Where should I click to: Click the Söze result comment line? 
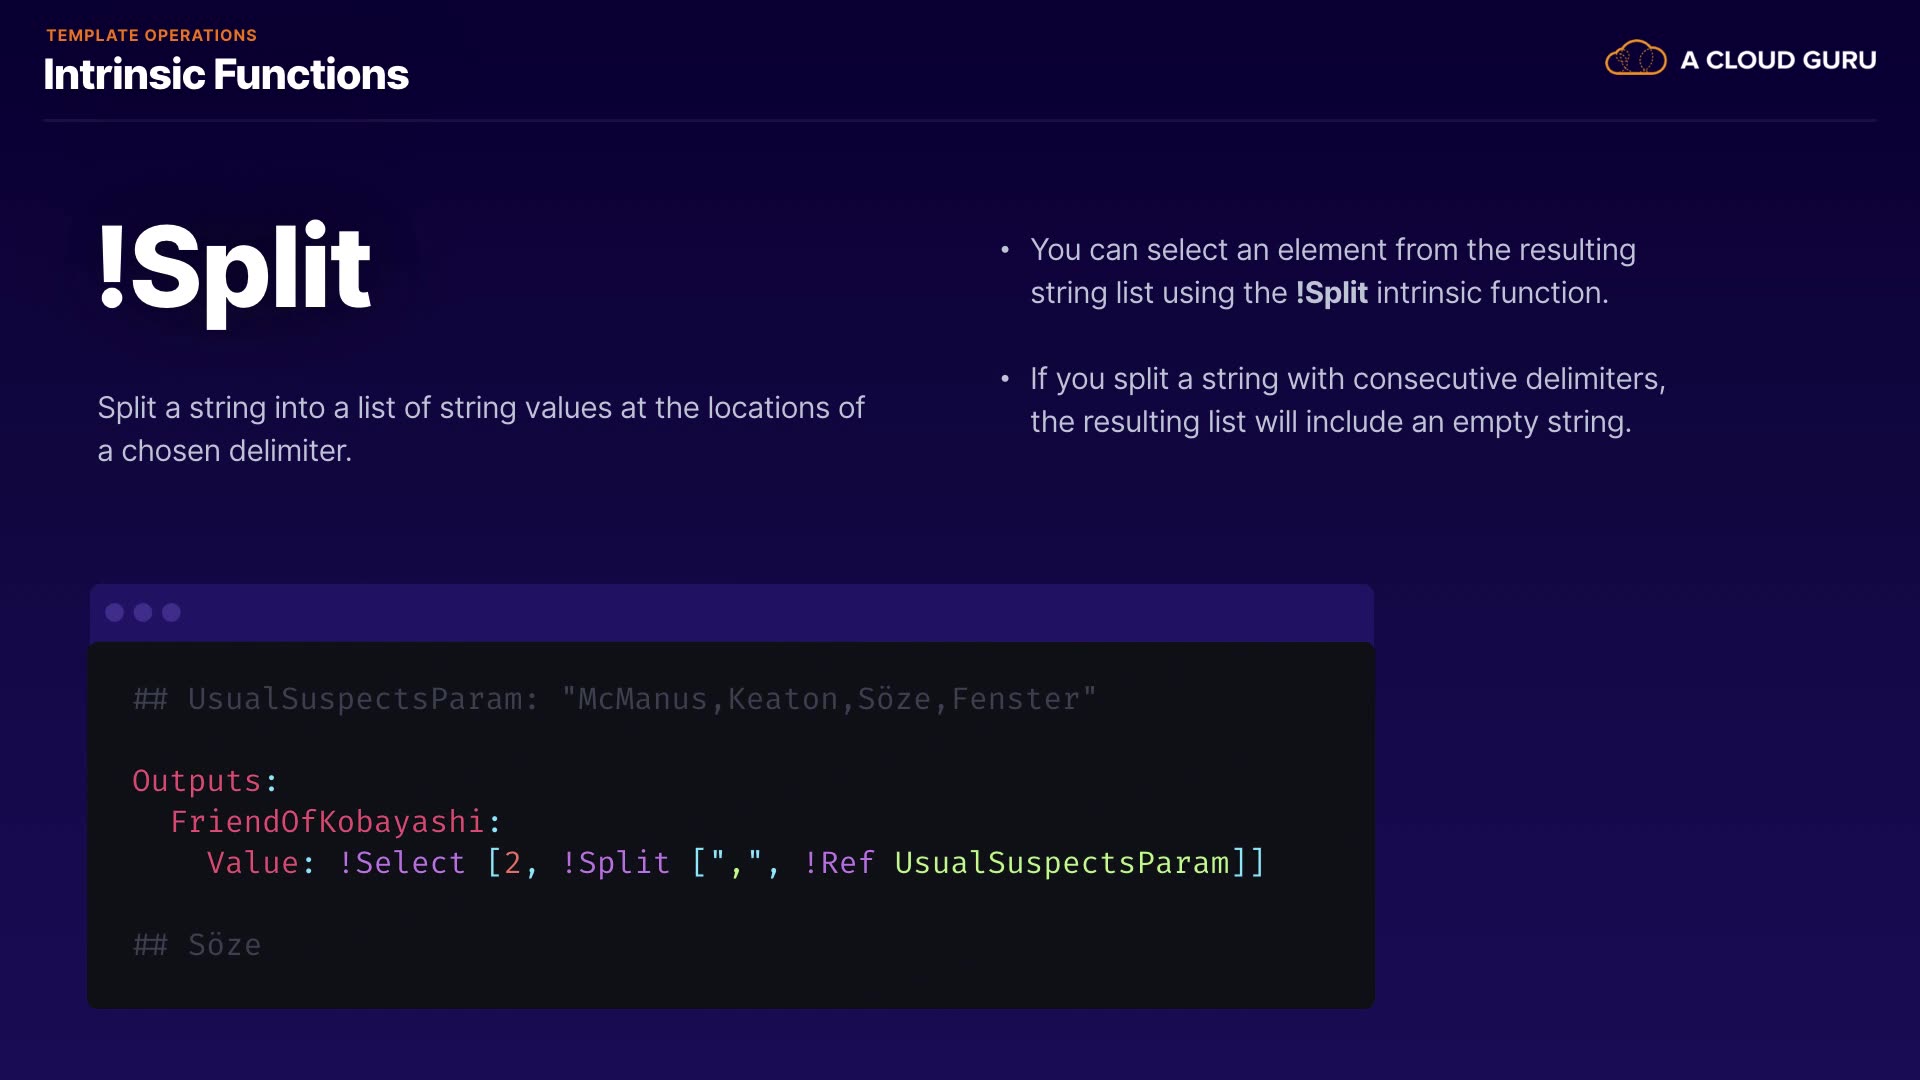click(x=198, y=945)
